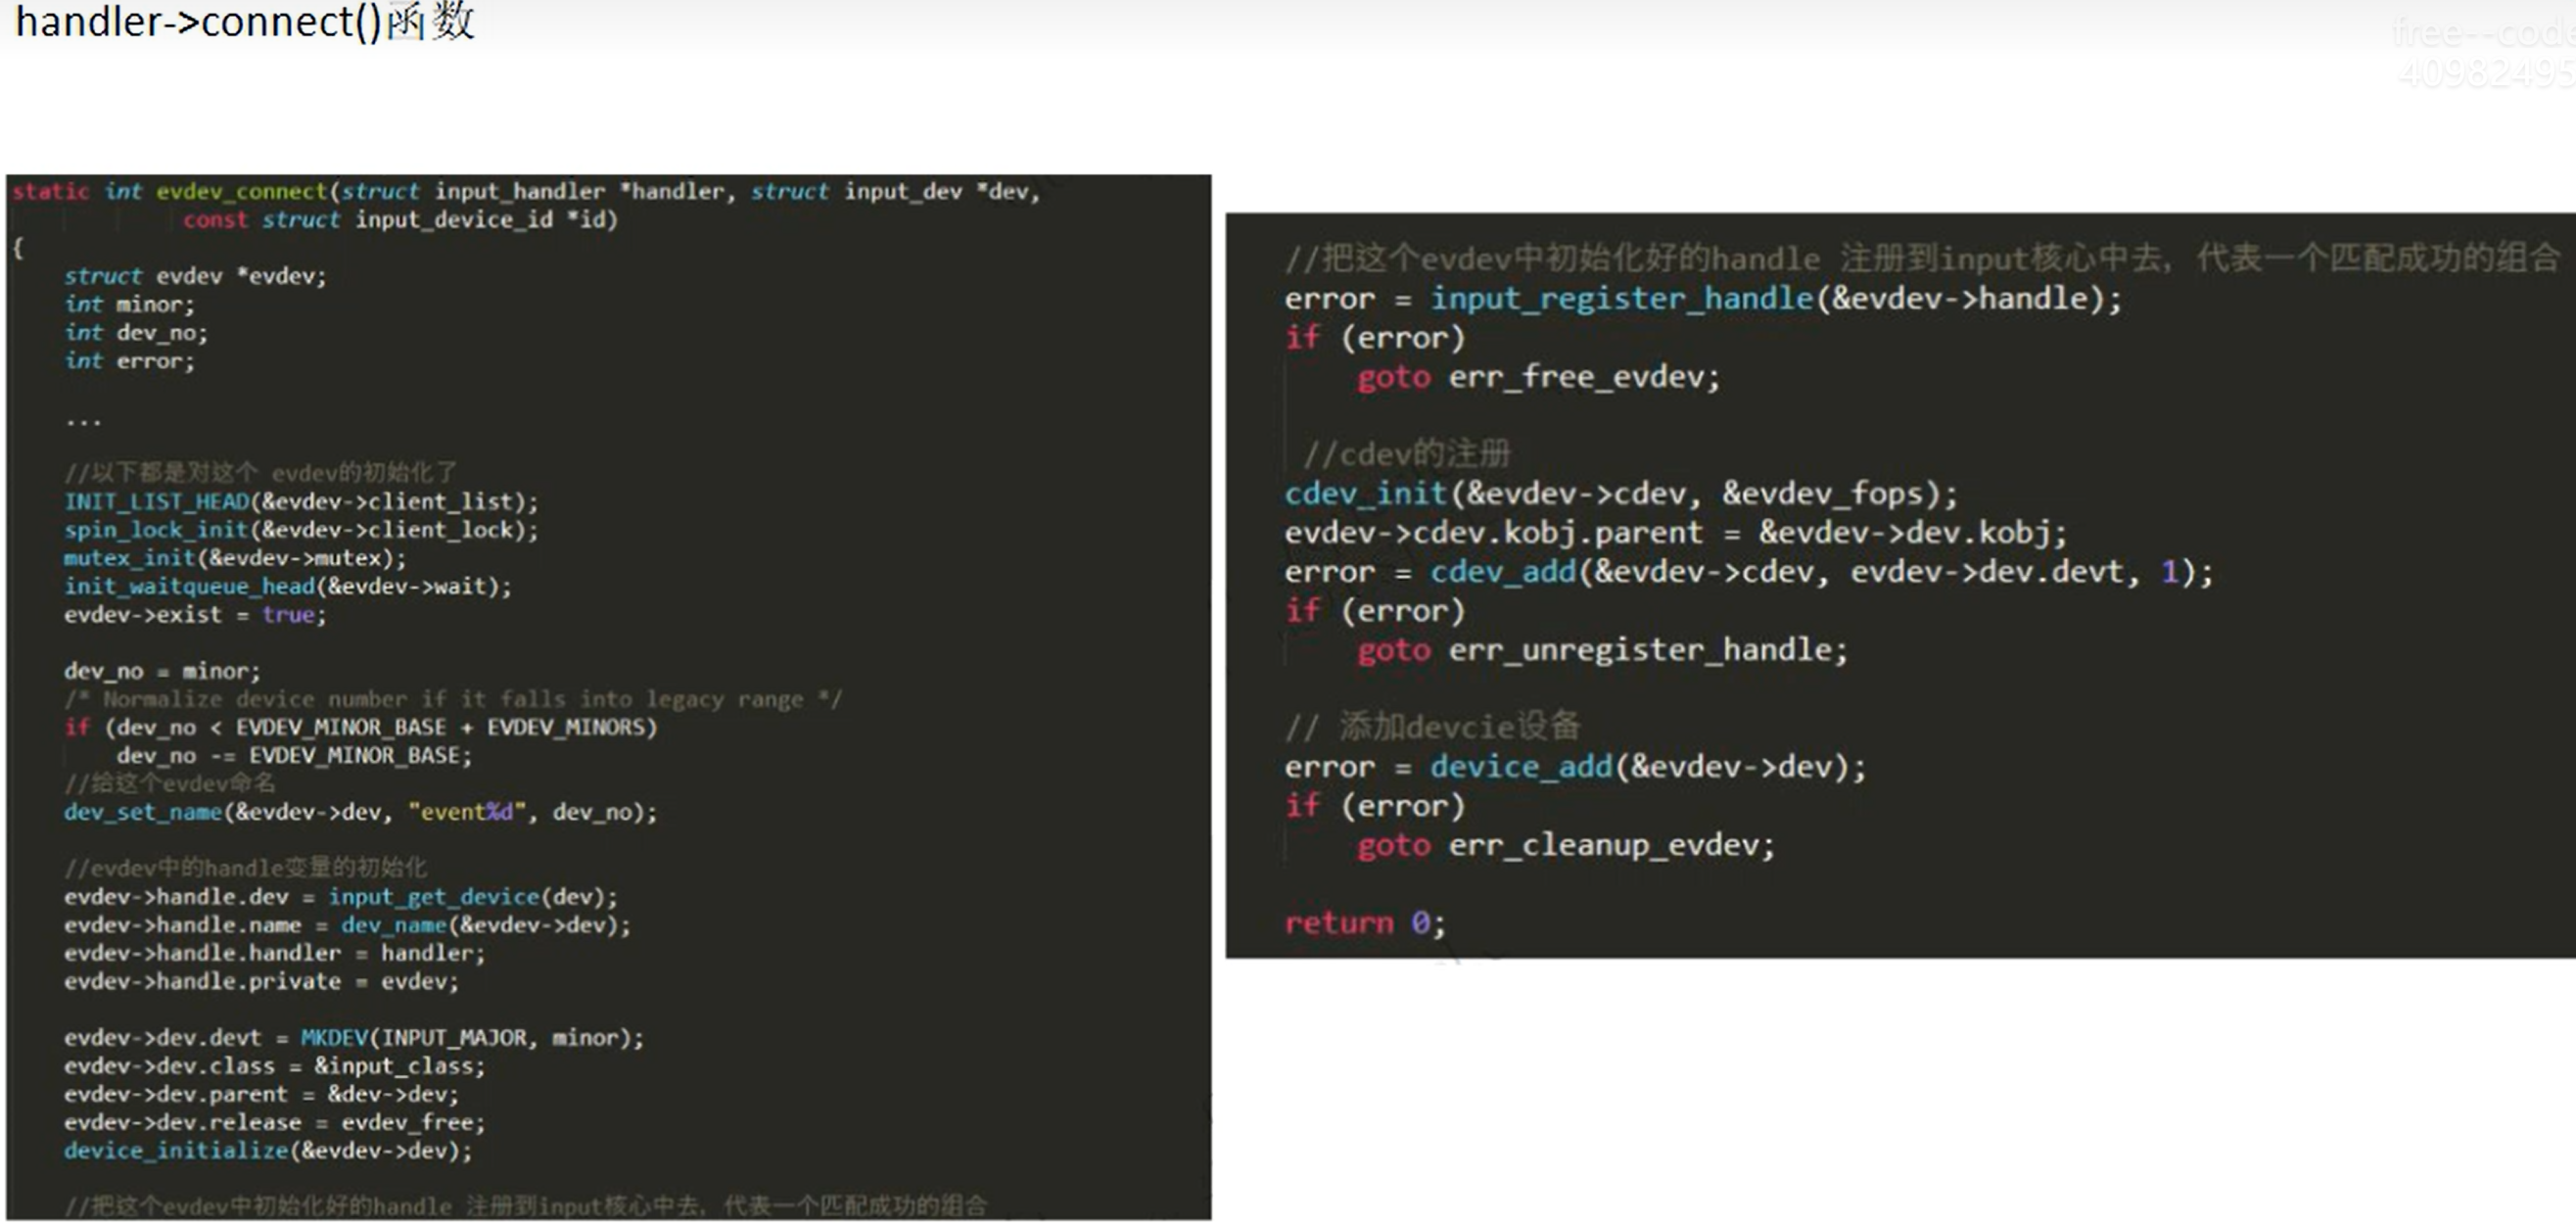
Task: Click 'evdev->handle.handler = handler;'
Action: (275, 952)
